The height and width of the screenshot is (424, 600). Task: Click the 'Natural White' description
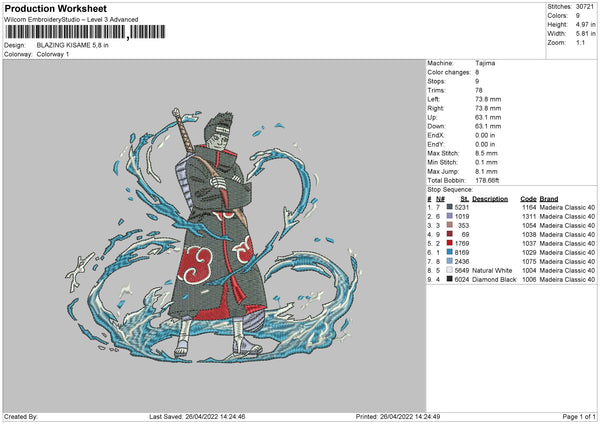[492, 271]
